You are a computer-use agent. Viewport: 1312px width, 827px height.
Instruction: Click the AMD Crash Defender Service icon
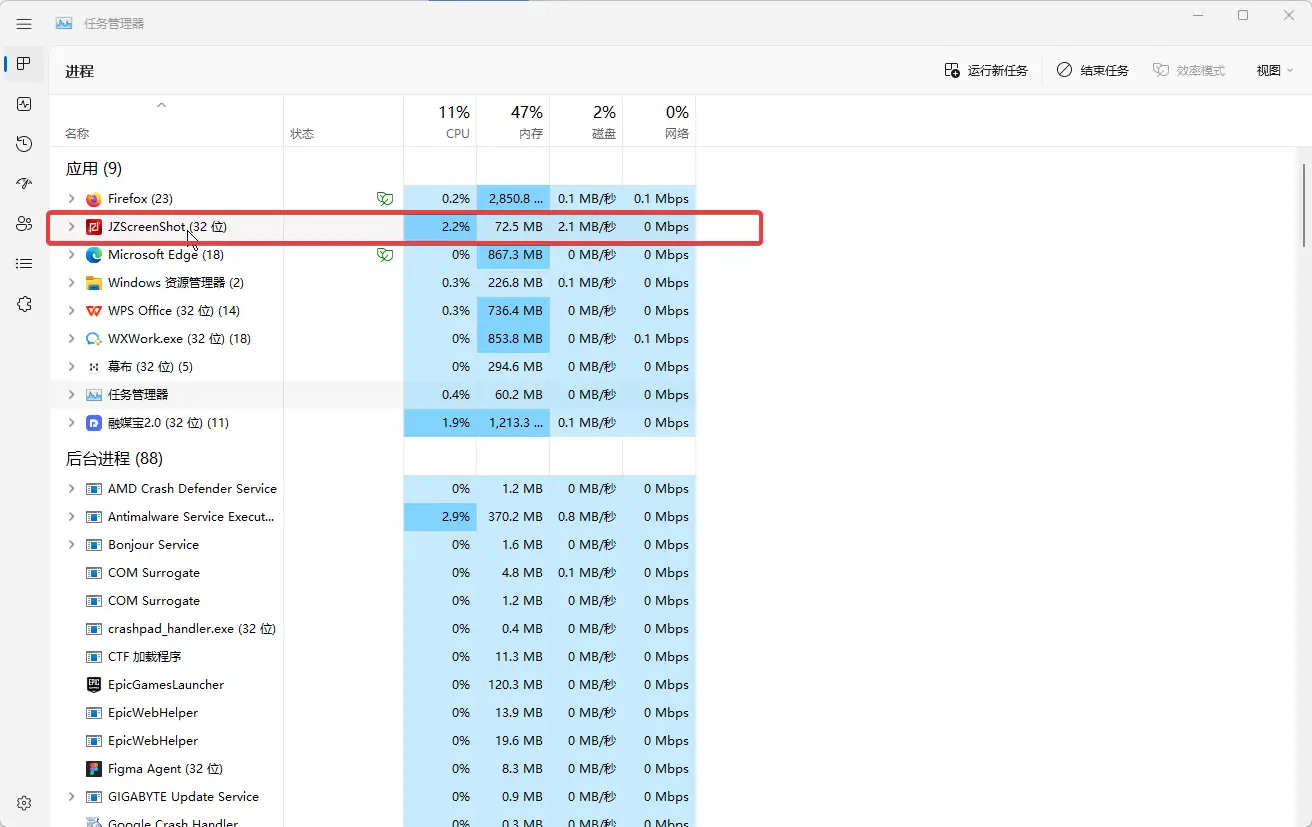tap(94, 489)
